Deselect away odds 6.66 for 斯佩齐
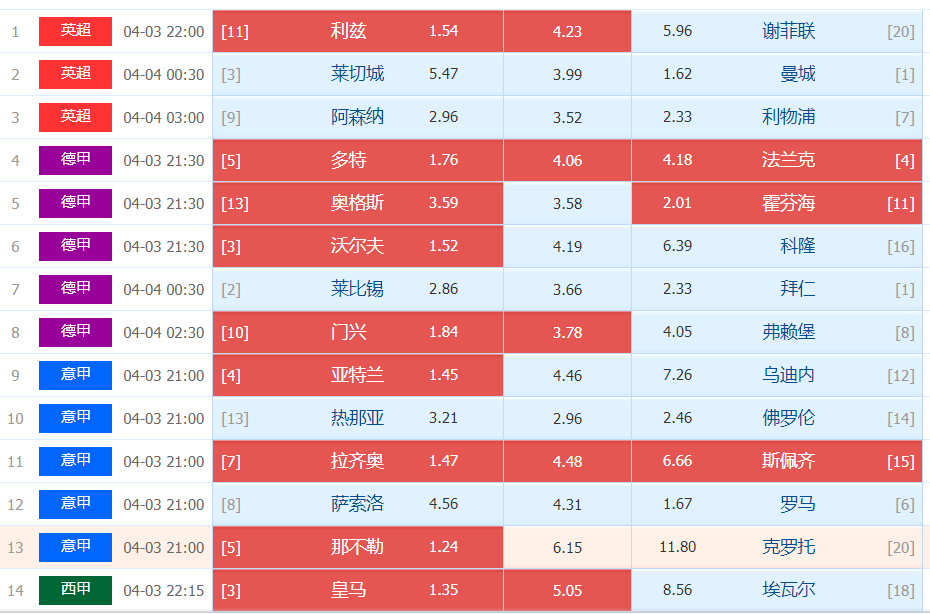Image resolution: width=930 pixels, height=614 pixels. 677,461
